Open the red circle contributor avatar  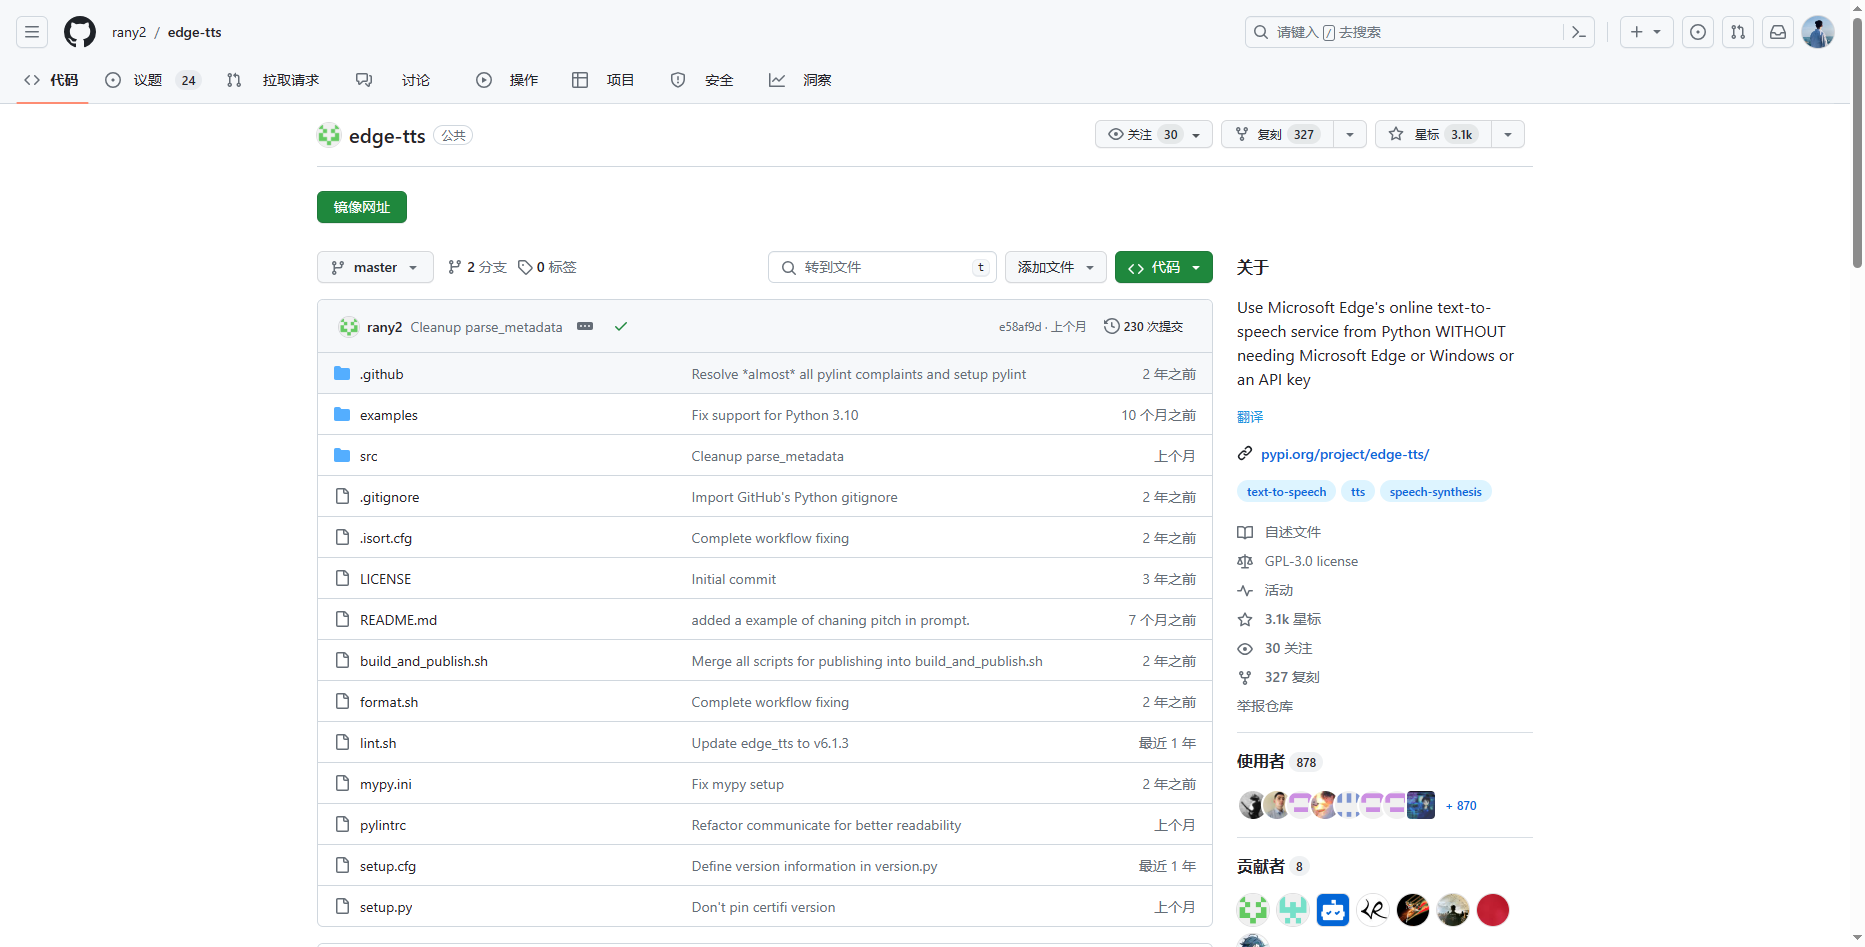click(x=1493, y=910)
